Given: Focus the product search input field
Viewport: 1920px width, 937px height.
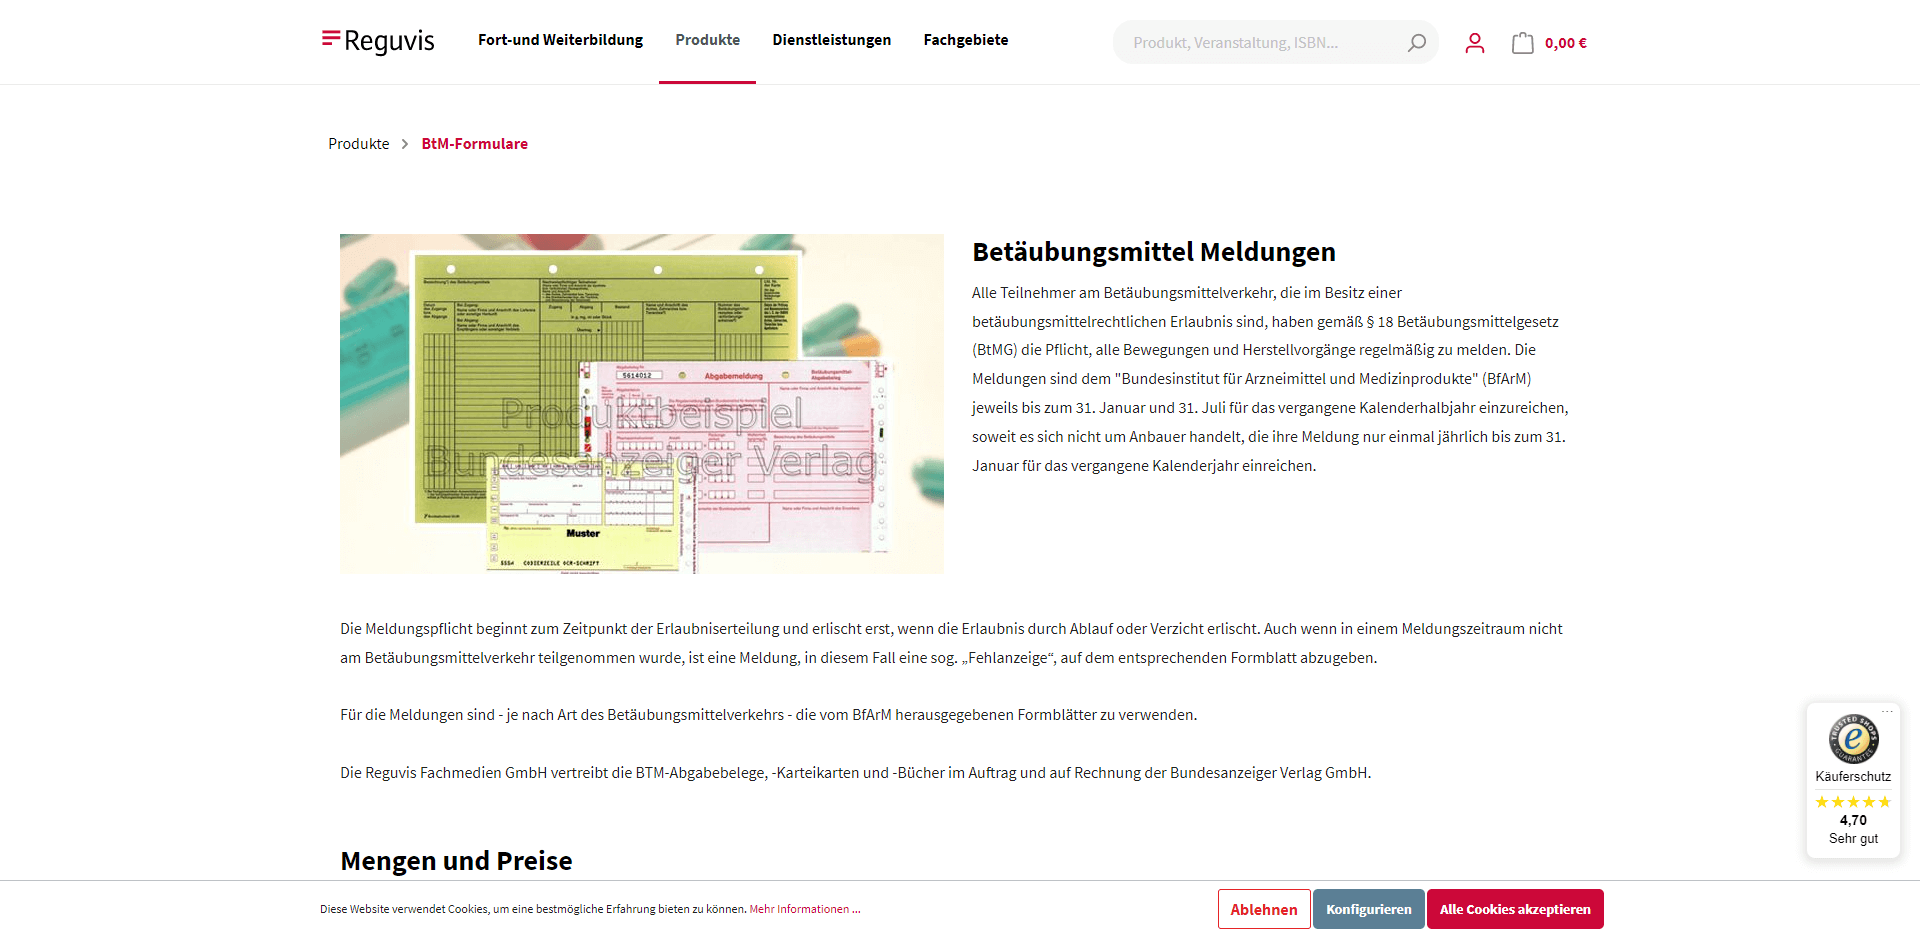Looking at the screenshot, I should (x=1262, y=43).
